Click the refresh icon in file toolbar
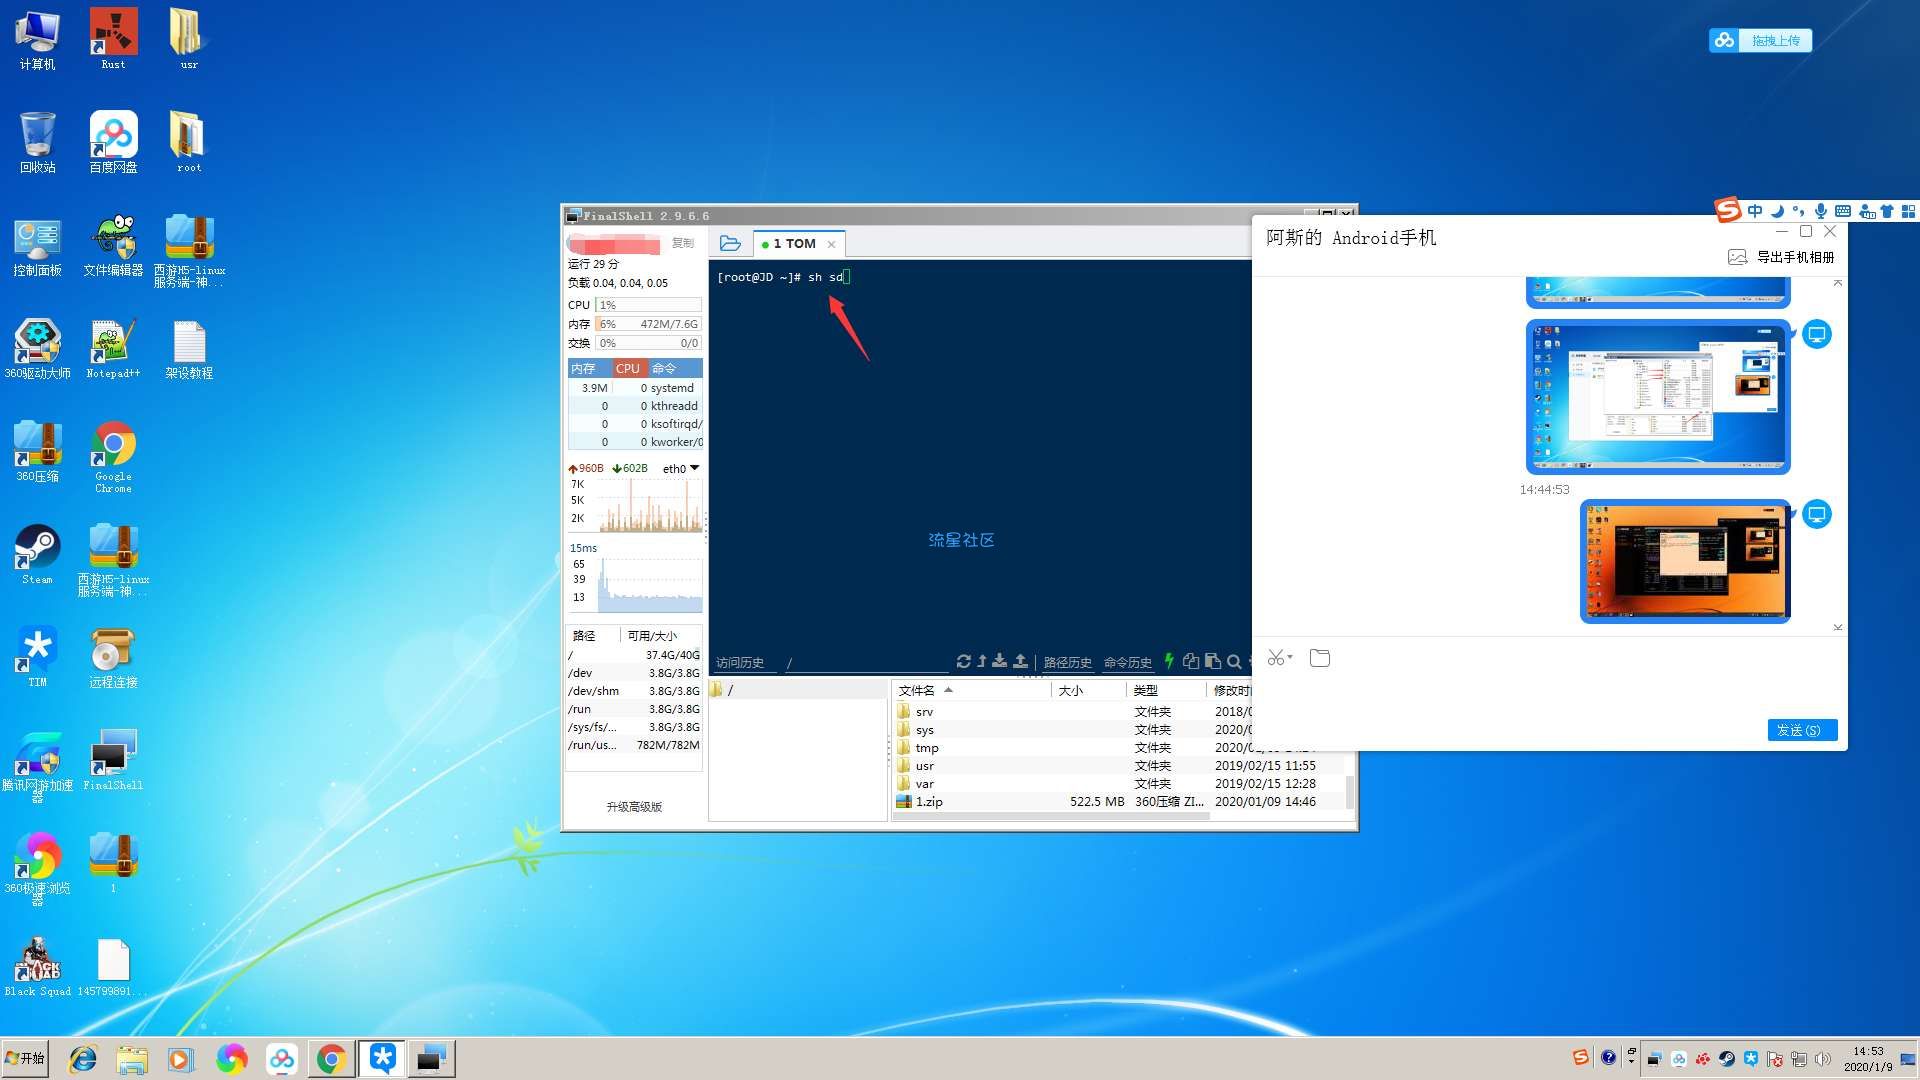 coord(963,661)
